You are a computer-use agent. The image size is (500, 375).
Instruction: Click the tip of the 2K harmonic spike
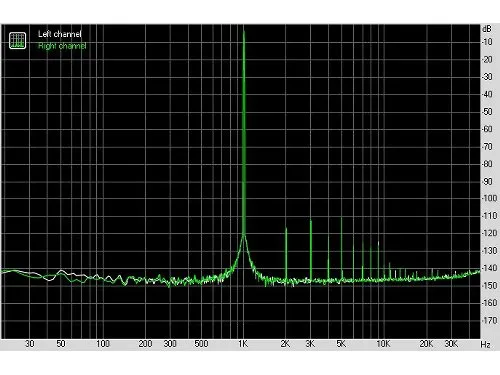(286, 228)
